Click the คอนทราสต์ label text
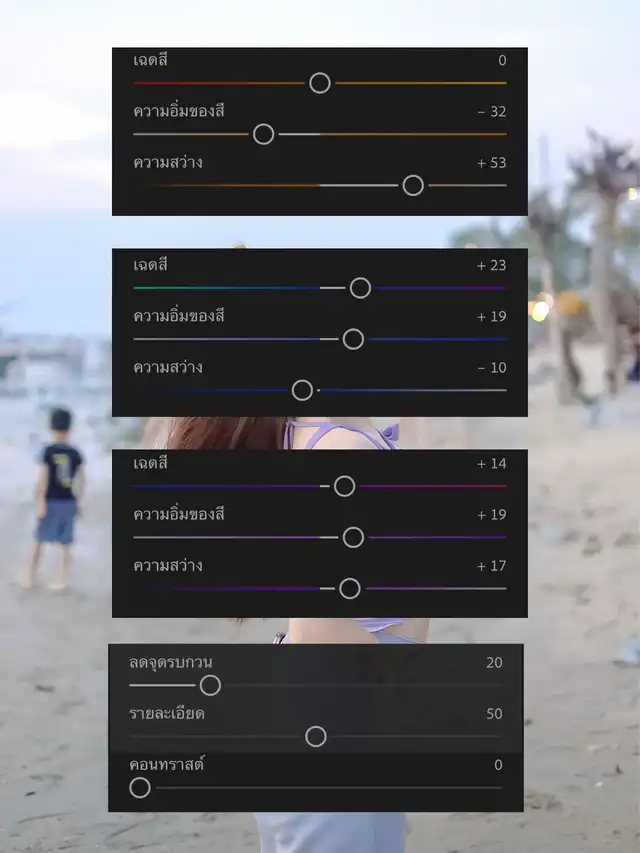The height and width of the screenshot is (853, 640). coord(167,764)
